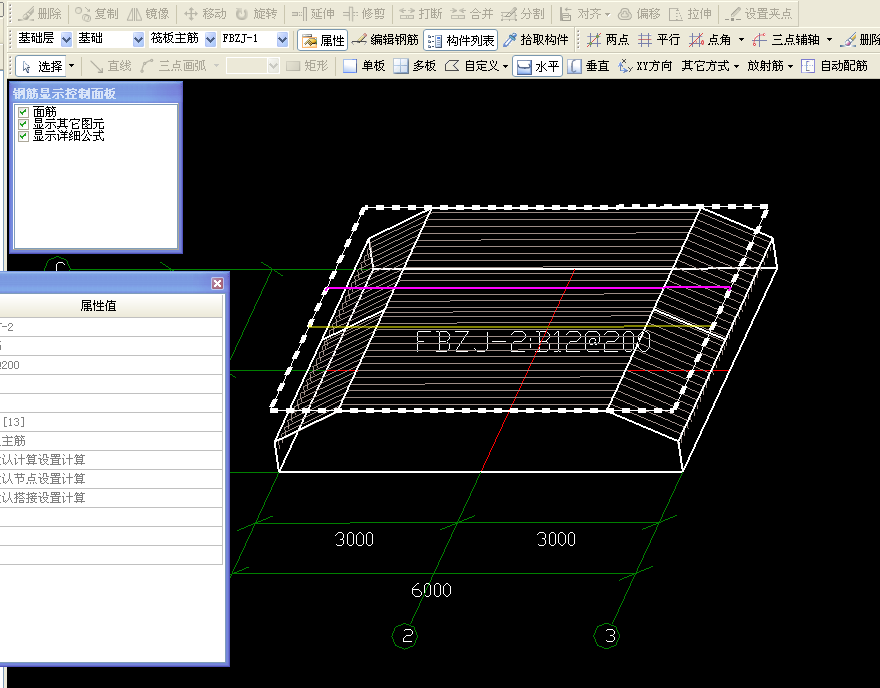Viewport: 880px width, 688px height.
Task: Select the 移动 (move) tool
Action: (x=205, y=13)
